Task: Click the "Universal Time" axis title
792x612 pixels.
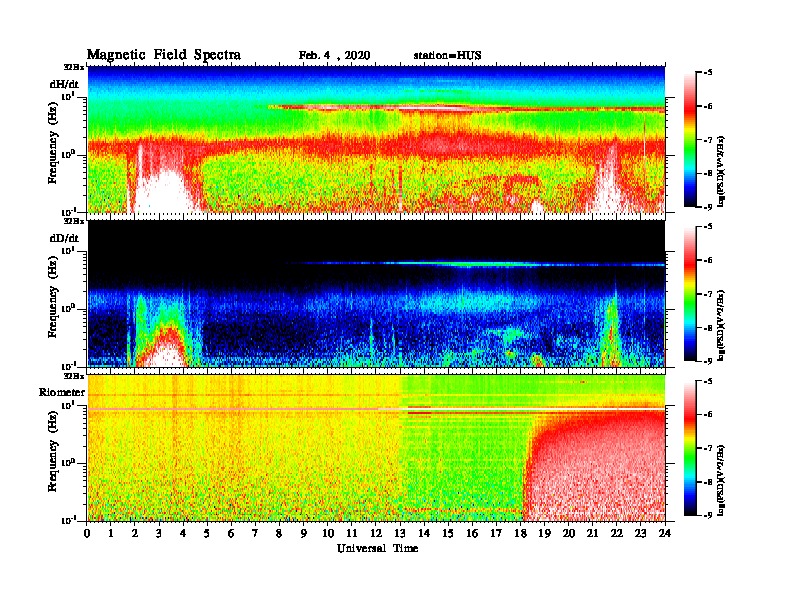Action: [x=377, y=548]
